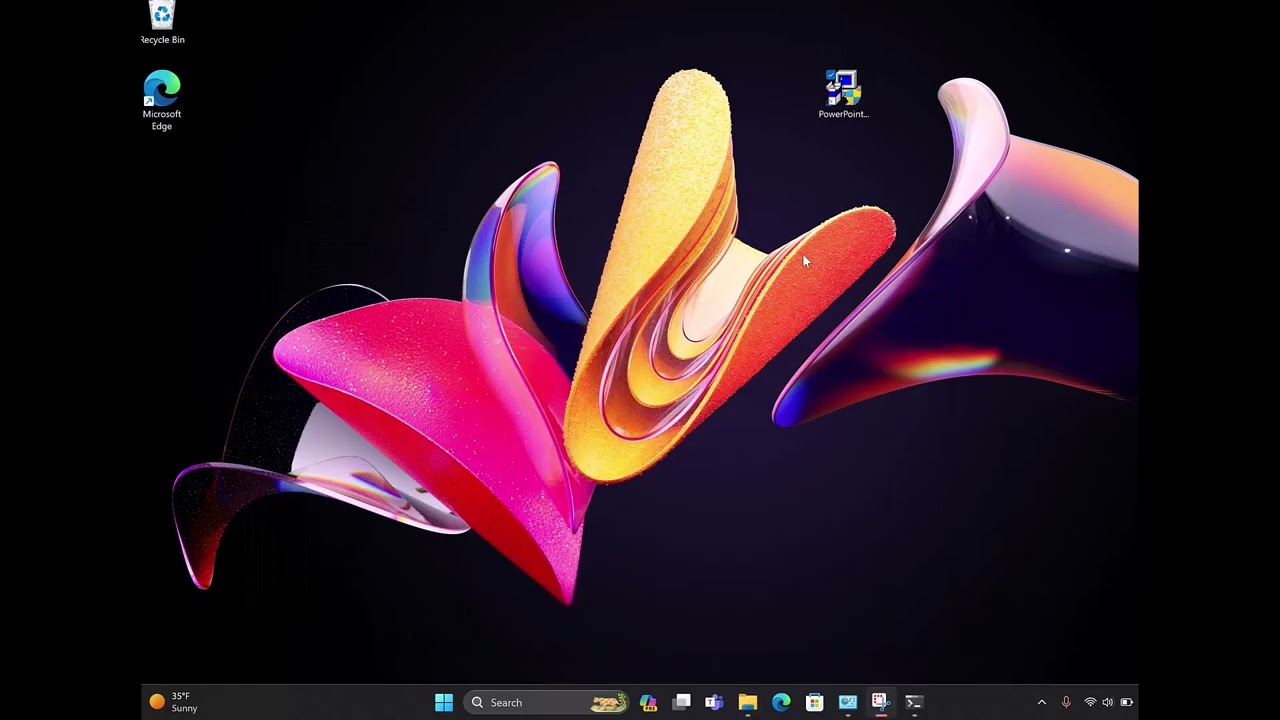This screenshot has width=1280, height=720.
Task: Open Microsoft Store from the taskbar
Action: (x=814, y=702)
